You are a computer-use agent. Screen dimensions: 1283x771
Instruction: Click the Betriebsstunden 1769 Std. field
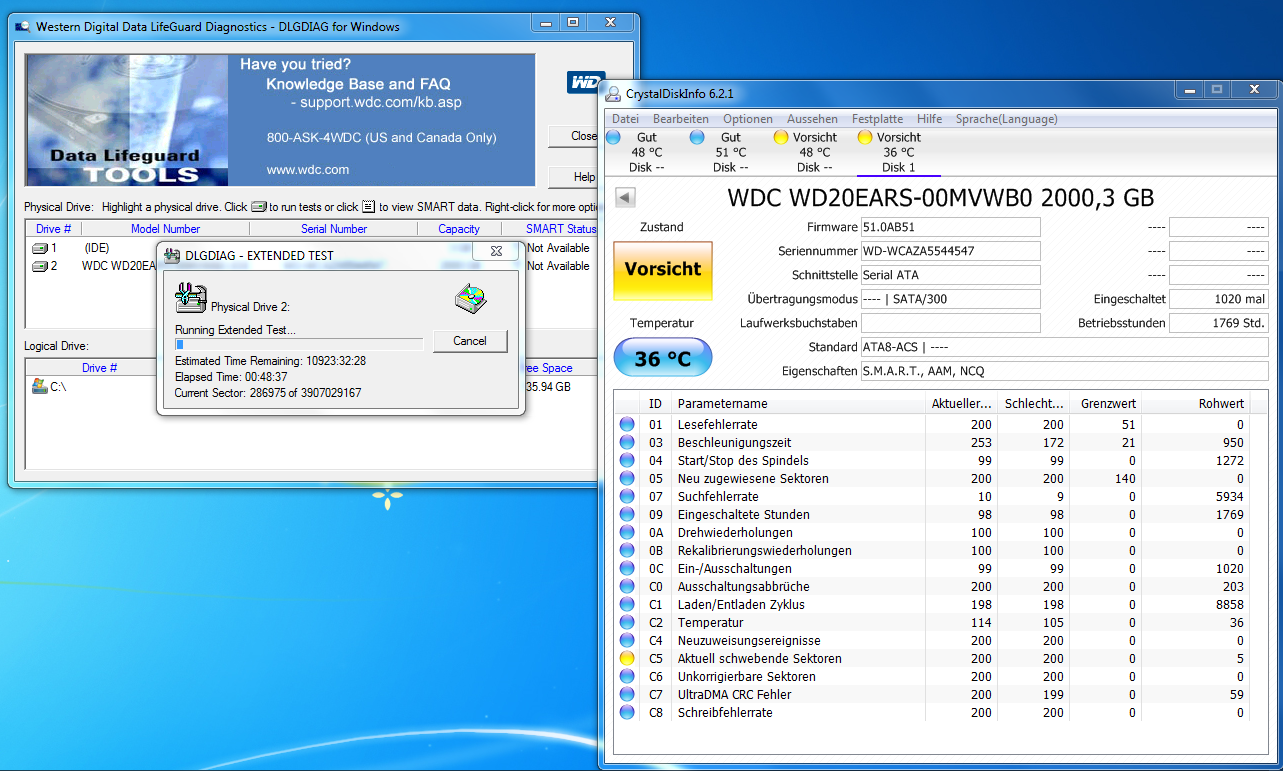1219,323
